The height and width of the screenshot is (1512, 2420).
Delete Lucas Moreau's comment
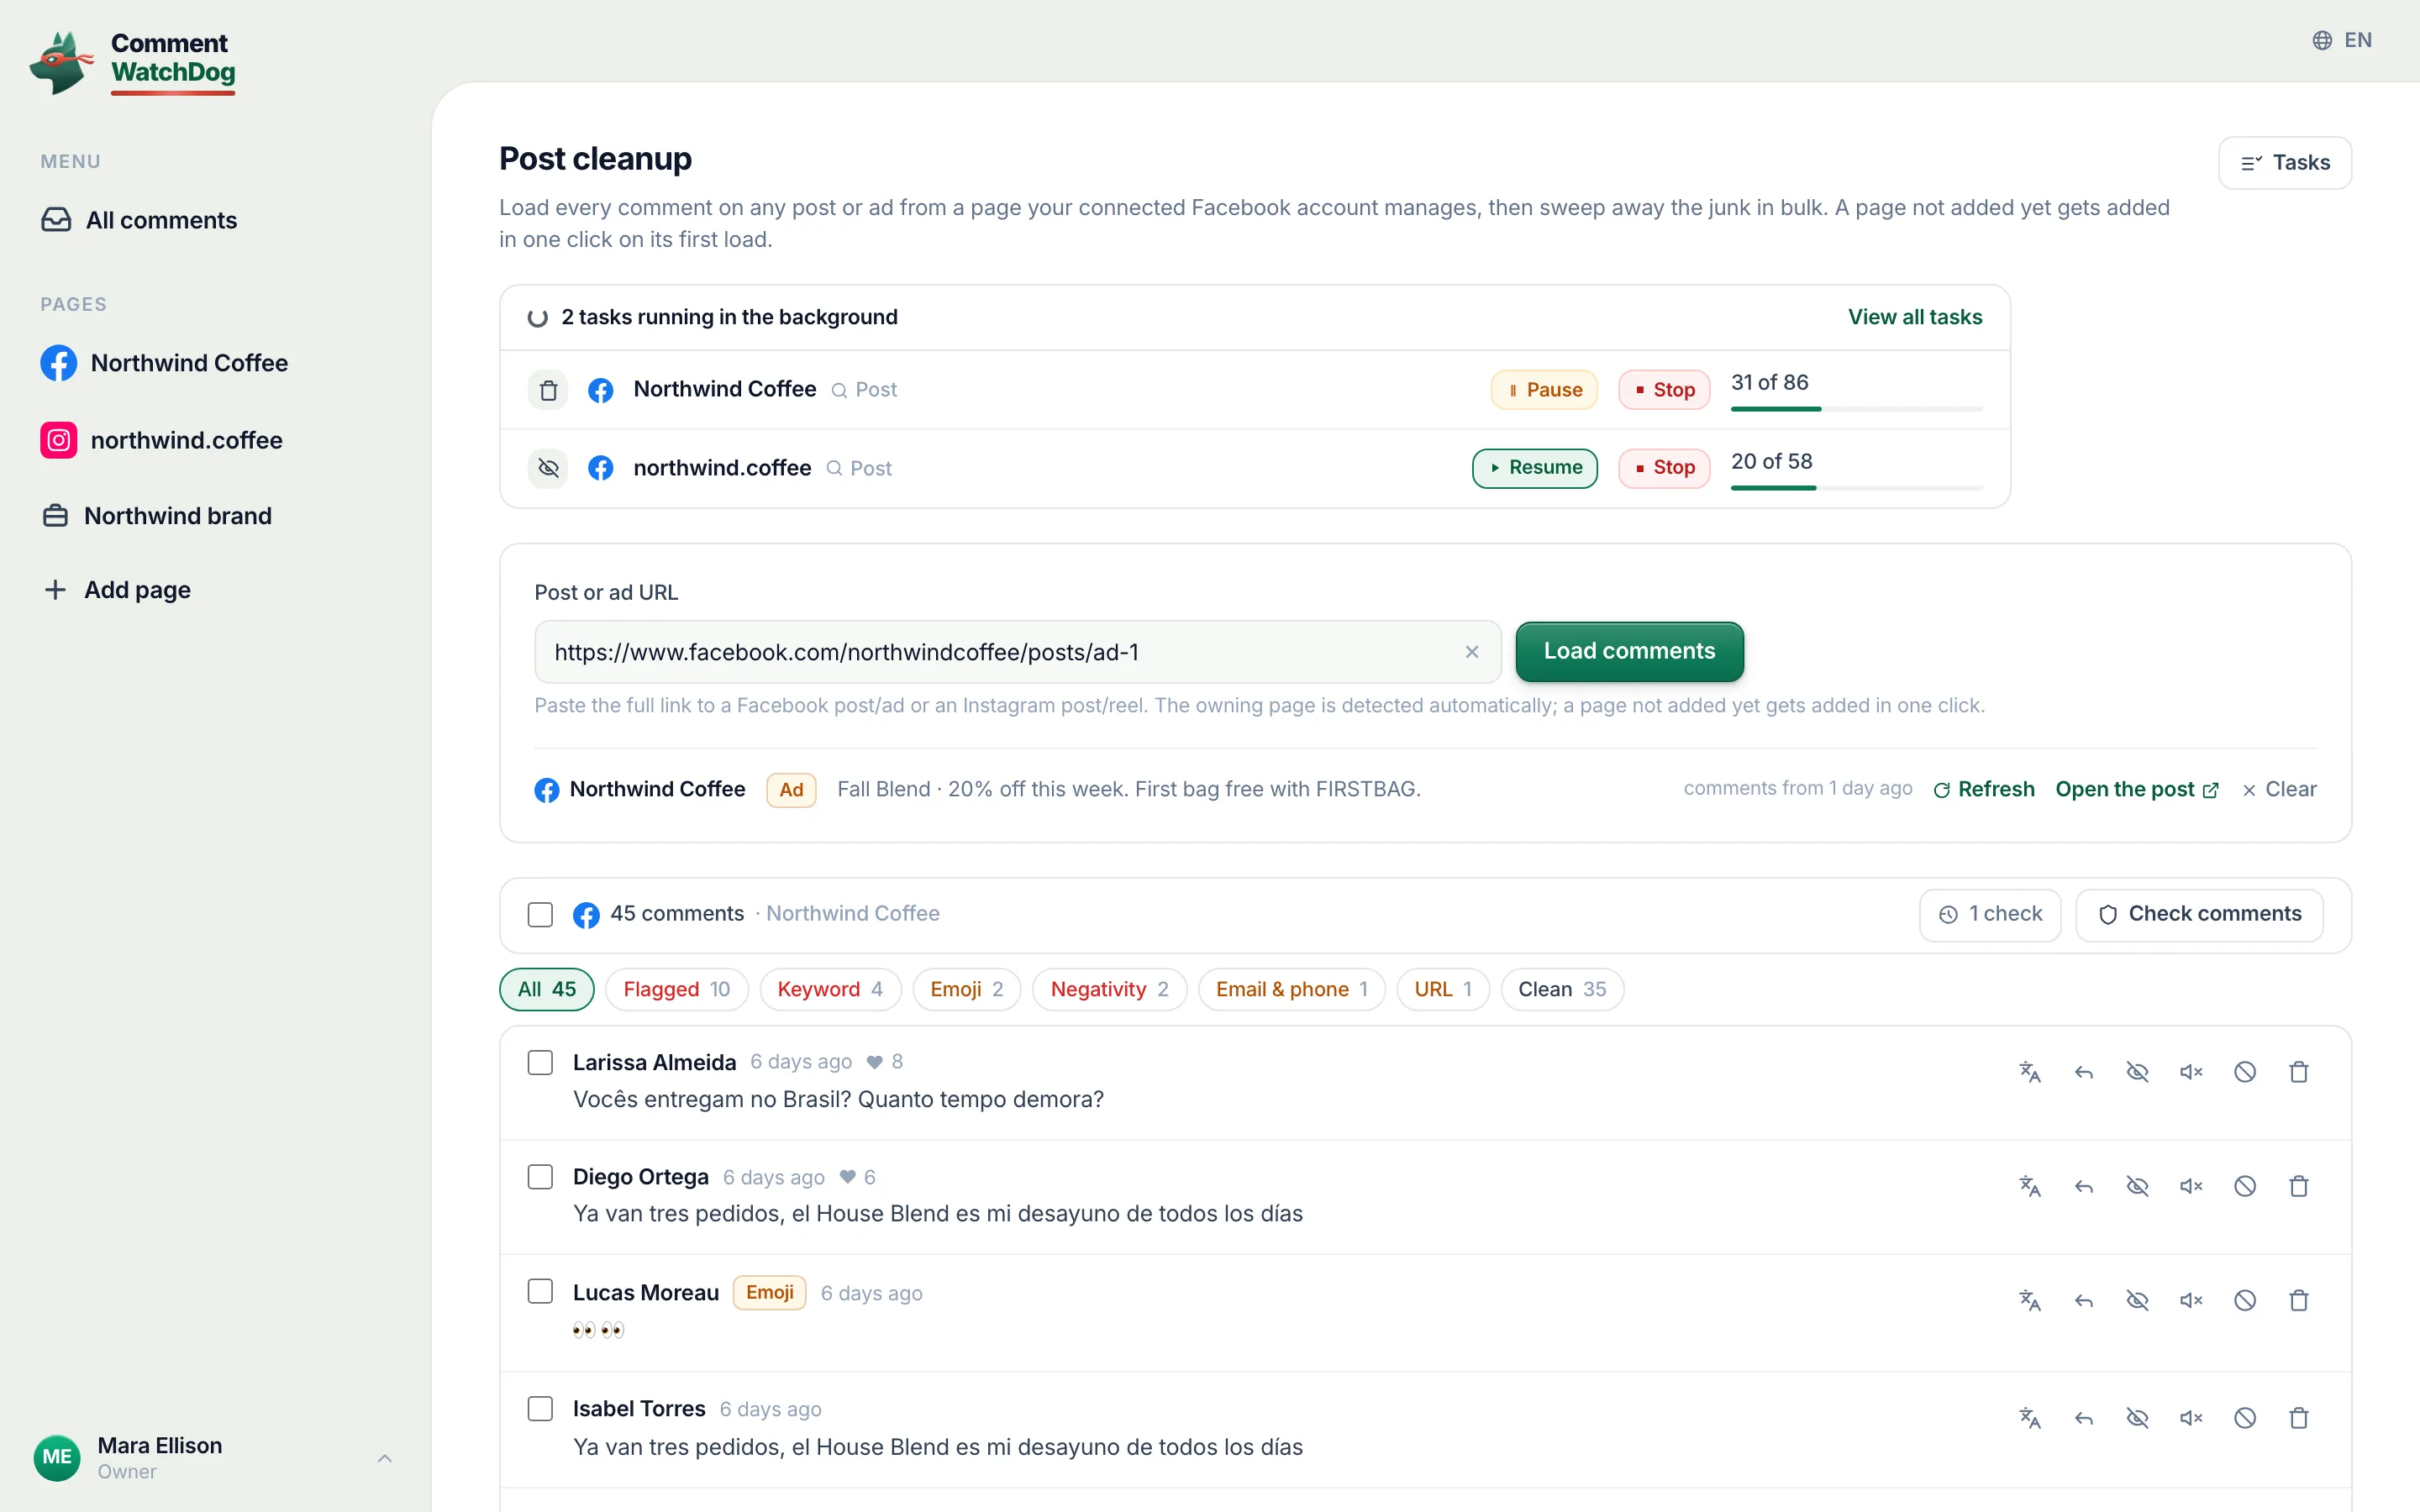pyautogui.click(x=2299, y=1300)
